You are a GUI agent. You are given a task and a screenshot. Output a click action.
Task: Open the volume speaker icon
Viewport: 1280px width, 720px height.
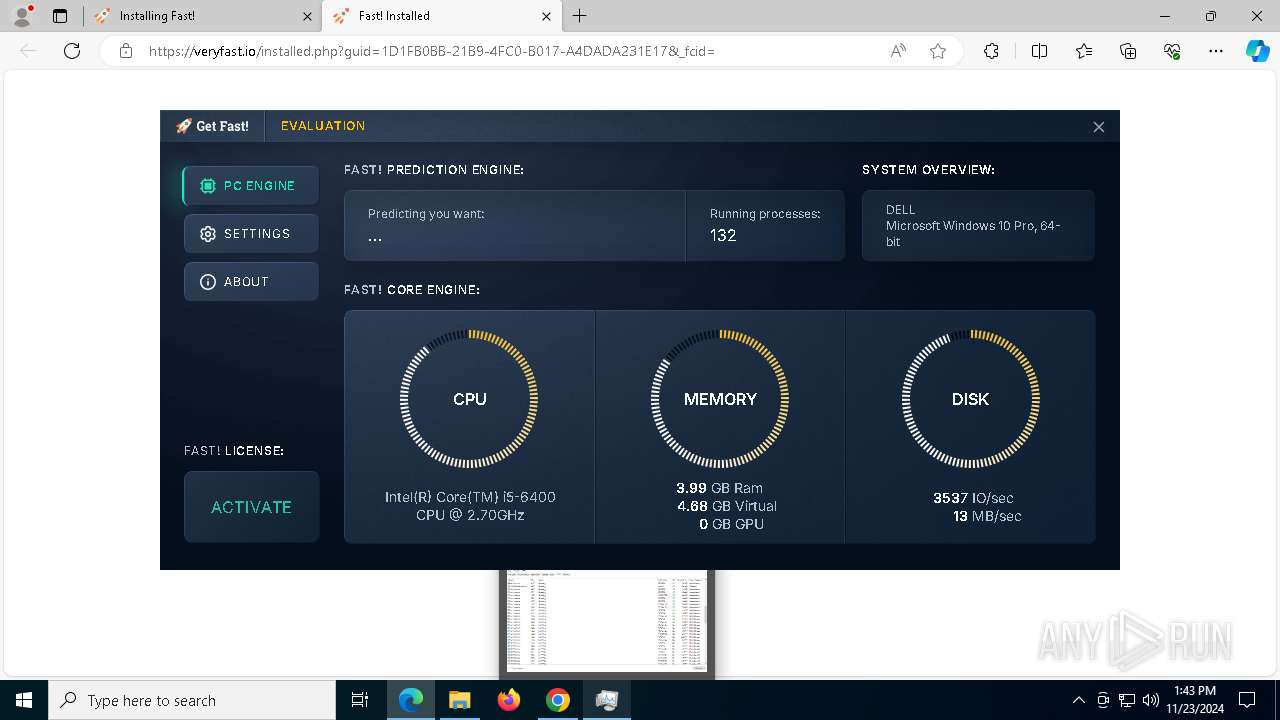[x=1151, y=700]
